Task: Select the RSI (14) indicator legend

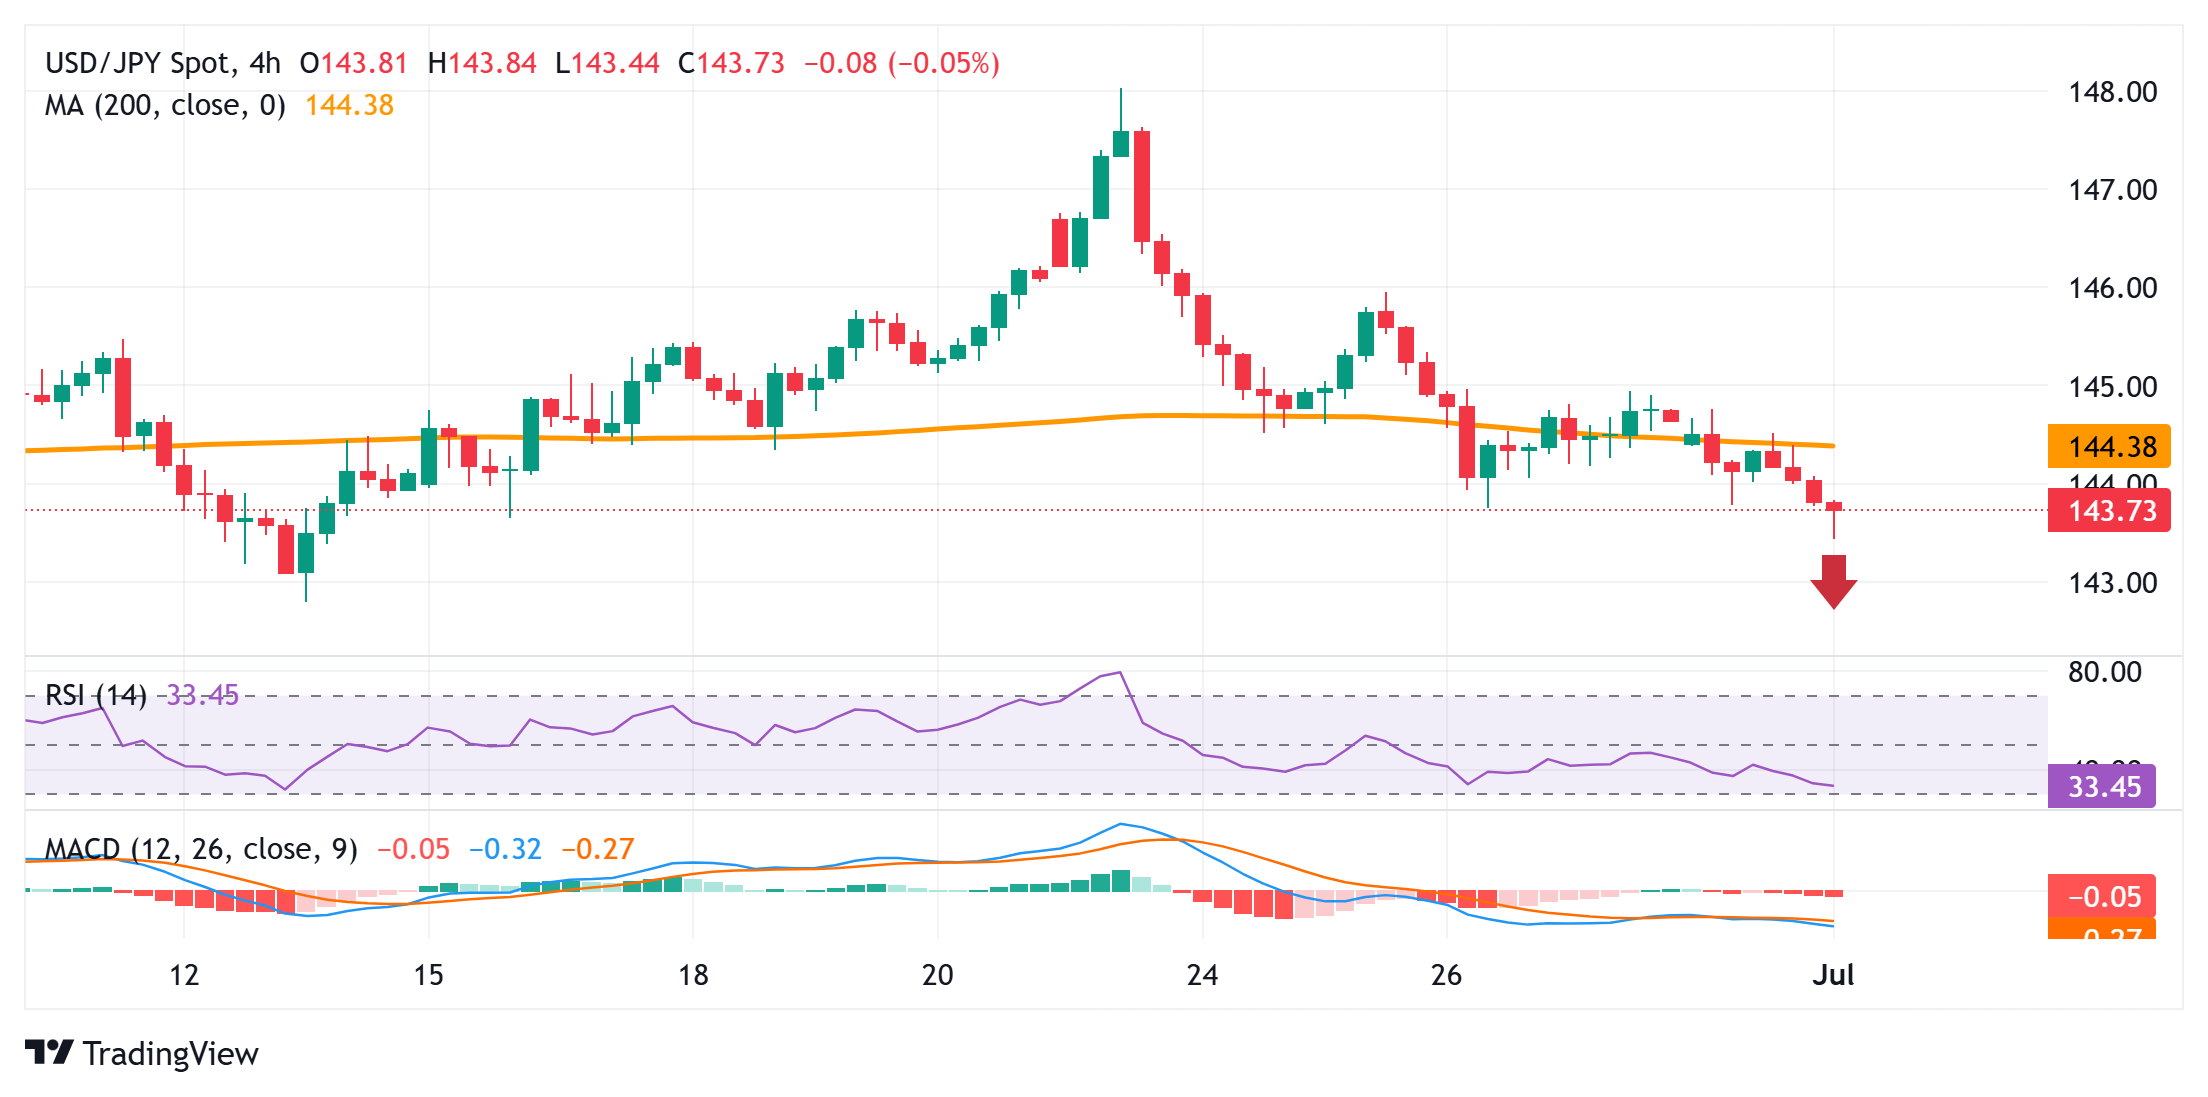Action: point(96,695)
